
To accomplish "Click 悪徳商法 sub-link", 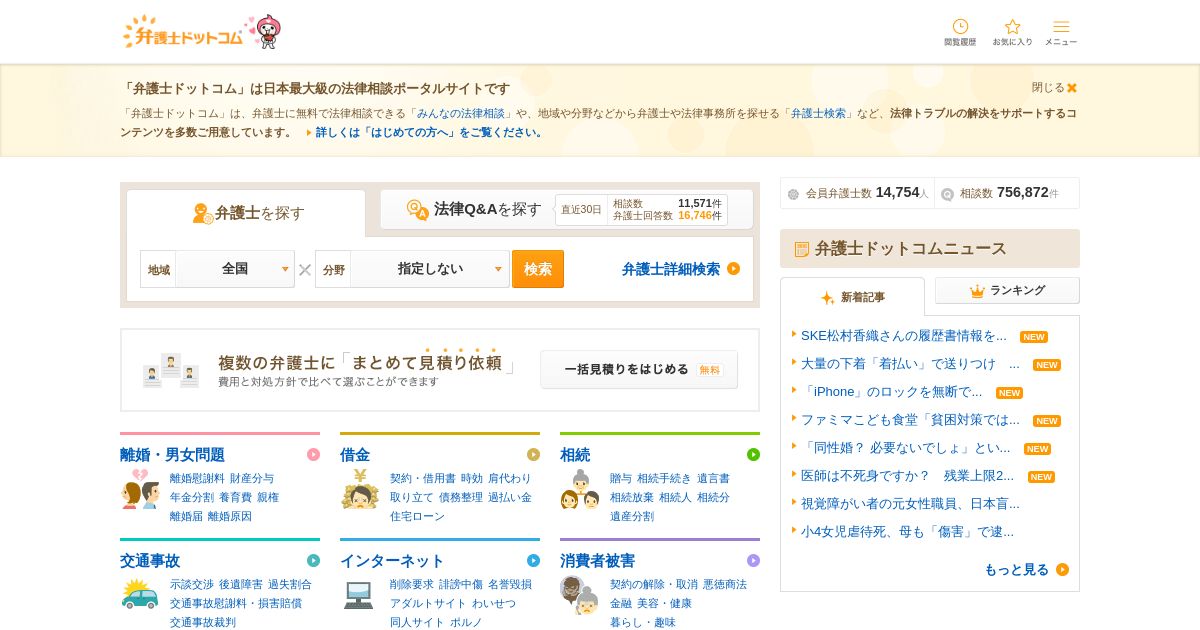I will 725,585.
